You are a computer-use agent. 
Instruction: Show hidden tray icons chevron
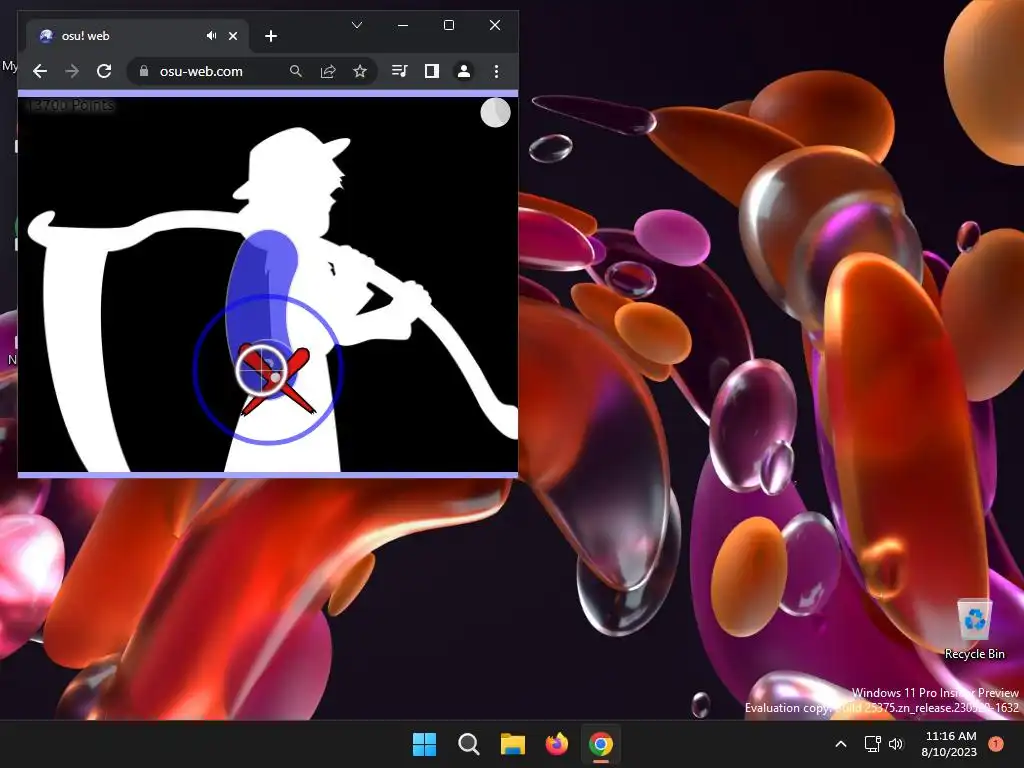tap(841, 744)
